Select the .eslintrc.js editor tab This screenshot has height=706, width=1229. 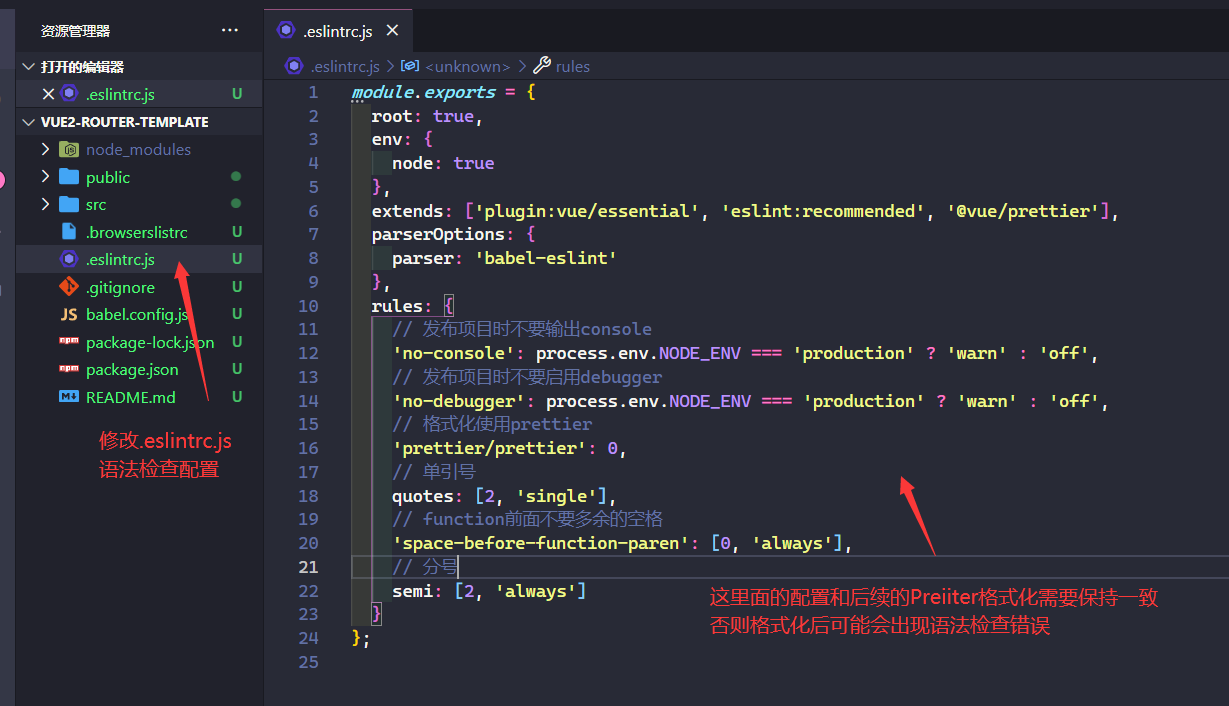[337, 31]
